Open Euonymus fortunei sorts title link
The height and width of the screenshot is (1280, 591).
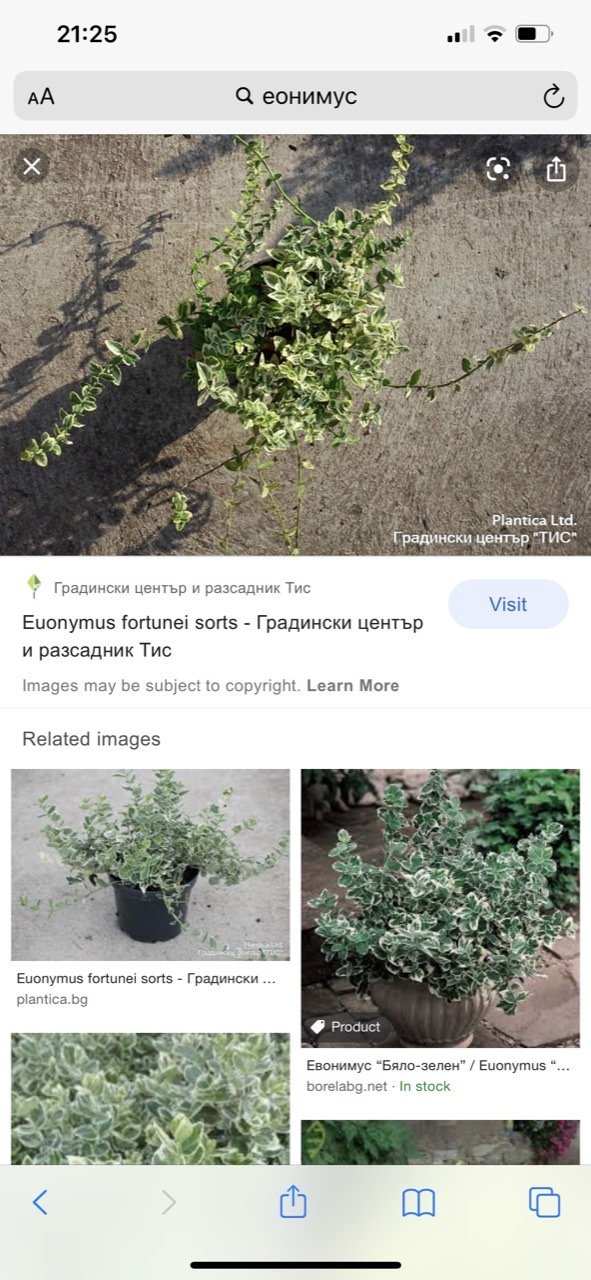tap(223, 636)
